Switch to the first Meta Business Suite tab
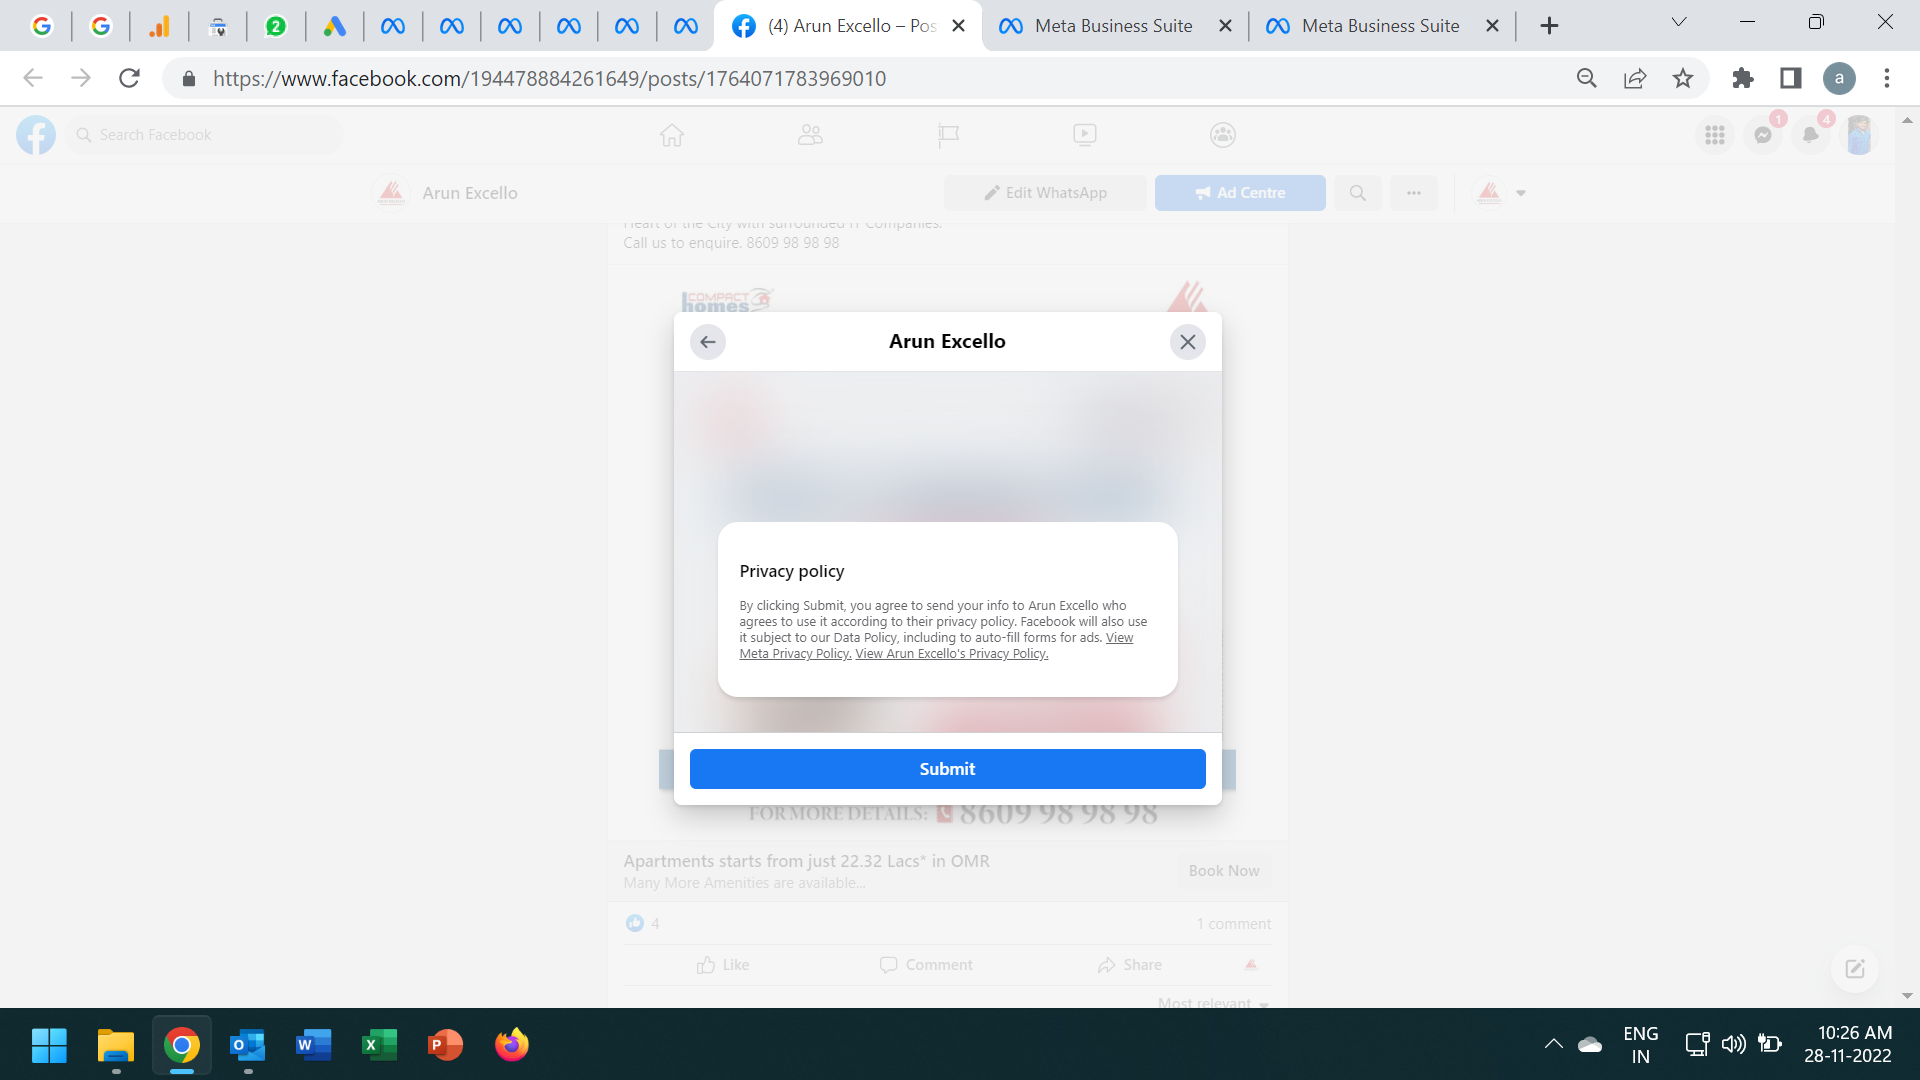The height and width of the screenshot is (1080, 1920). point(1113,26)
